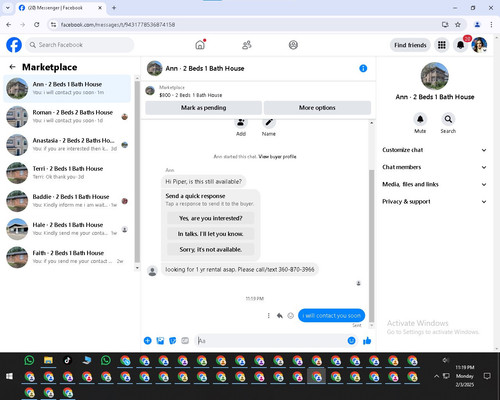The width and height of the screenshot is (500, 400).
Task: Open the notifications bell in header
Action: pos(460,45)
